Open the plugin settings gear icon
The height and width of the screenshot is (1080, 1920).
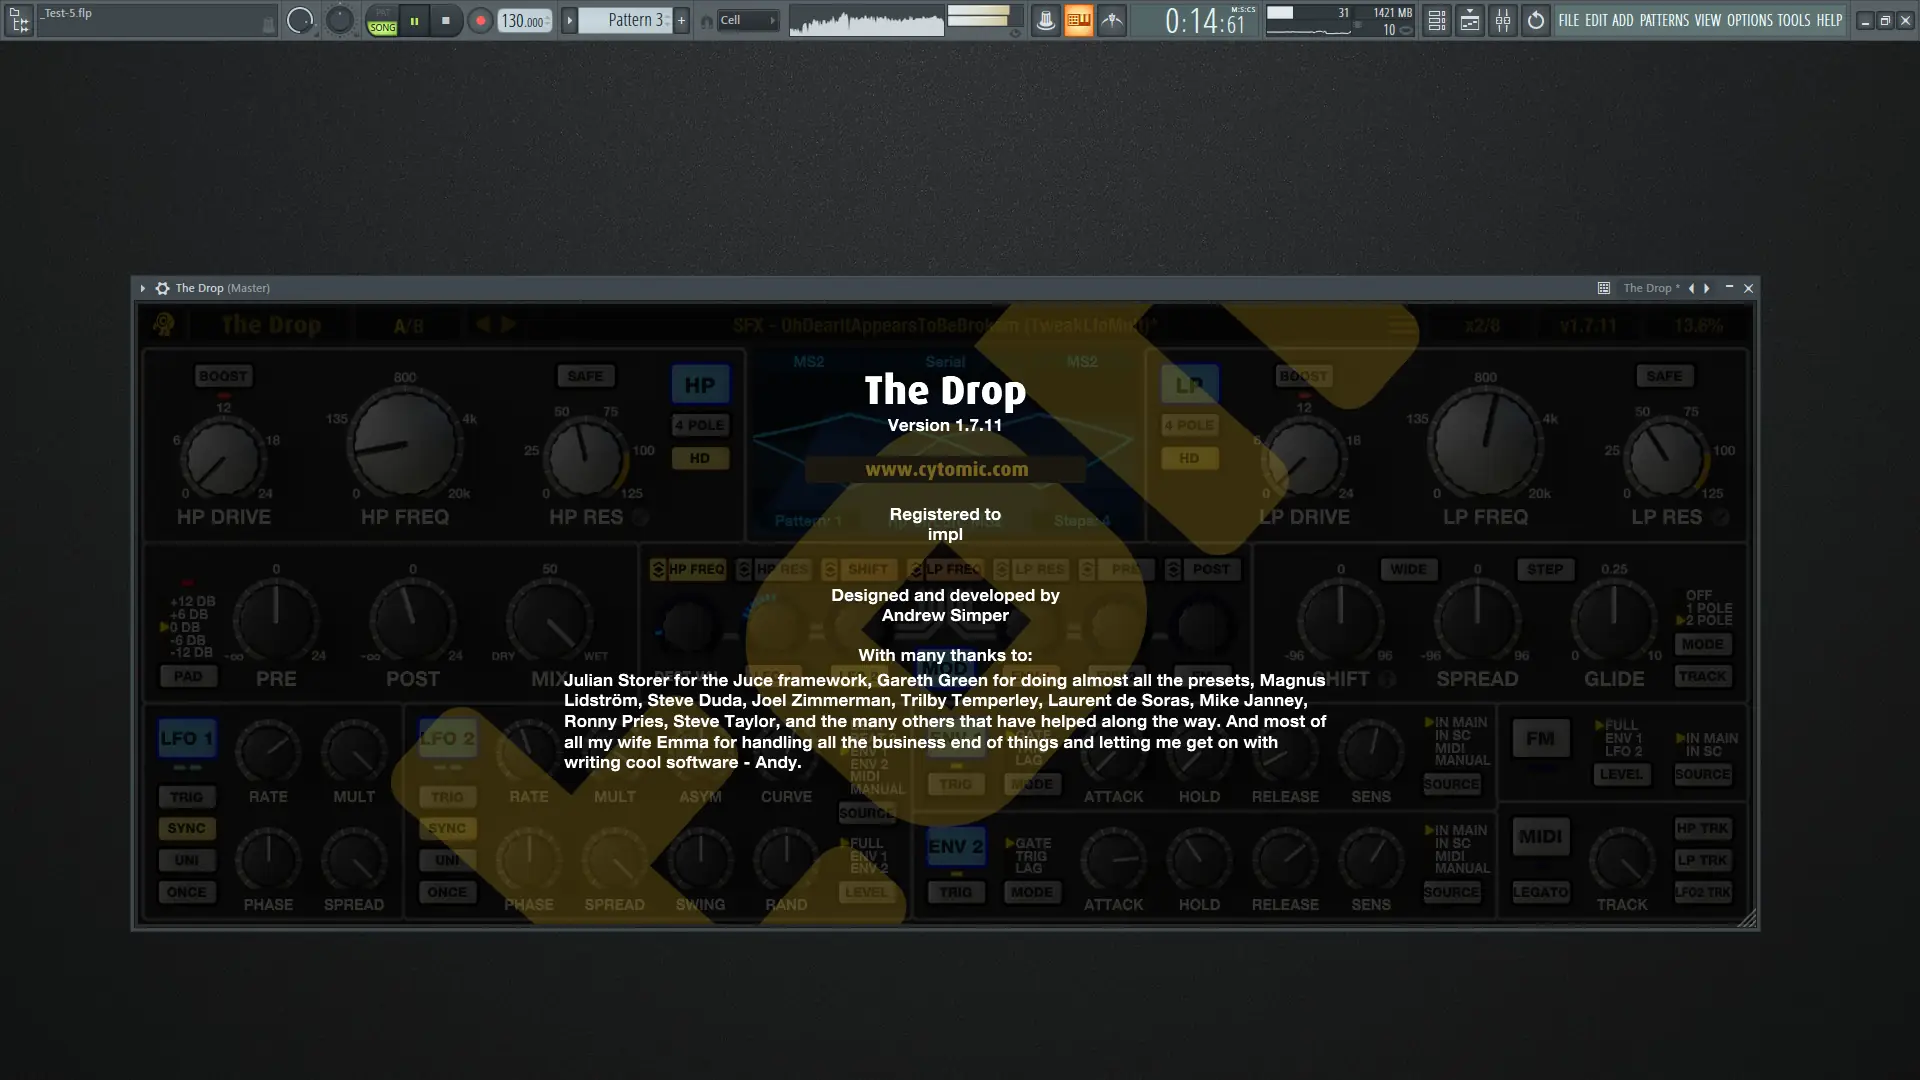(x=162, y=288)
